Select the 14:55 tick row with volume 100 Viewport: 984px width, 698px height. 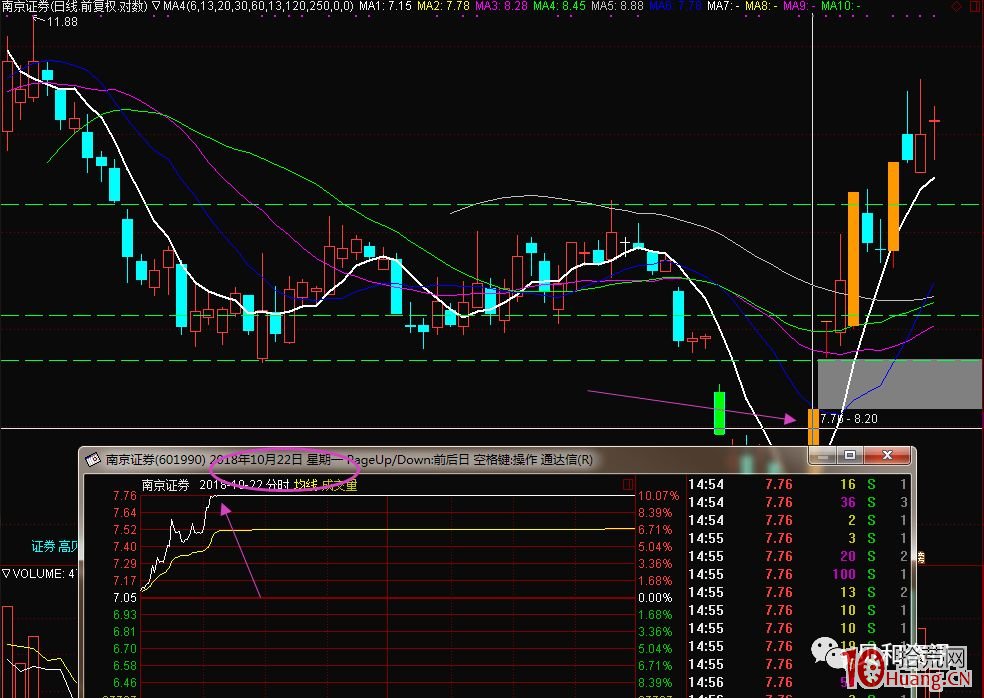click(x=798, y=574)
